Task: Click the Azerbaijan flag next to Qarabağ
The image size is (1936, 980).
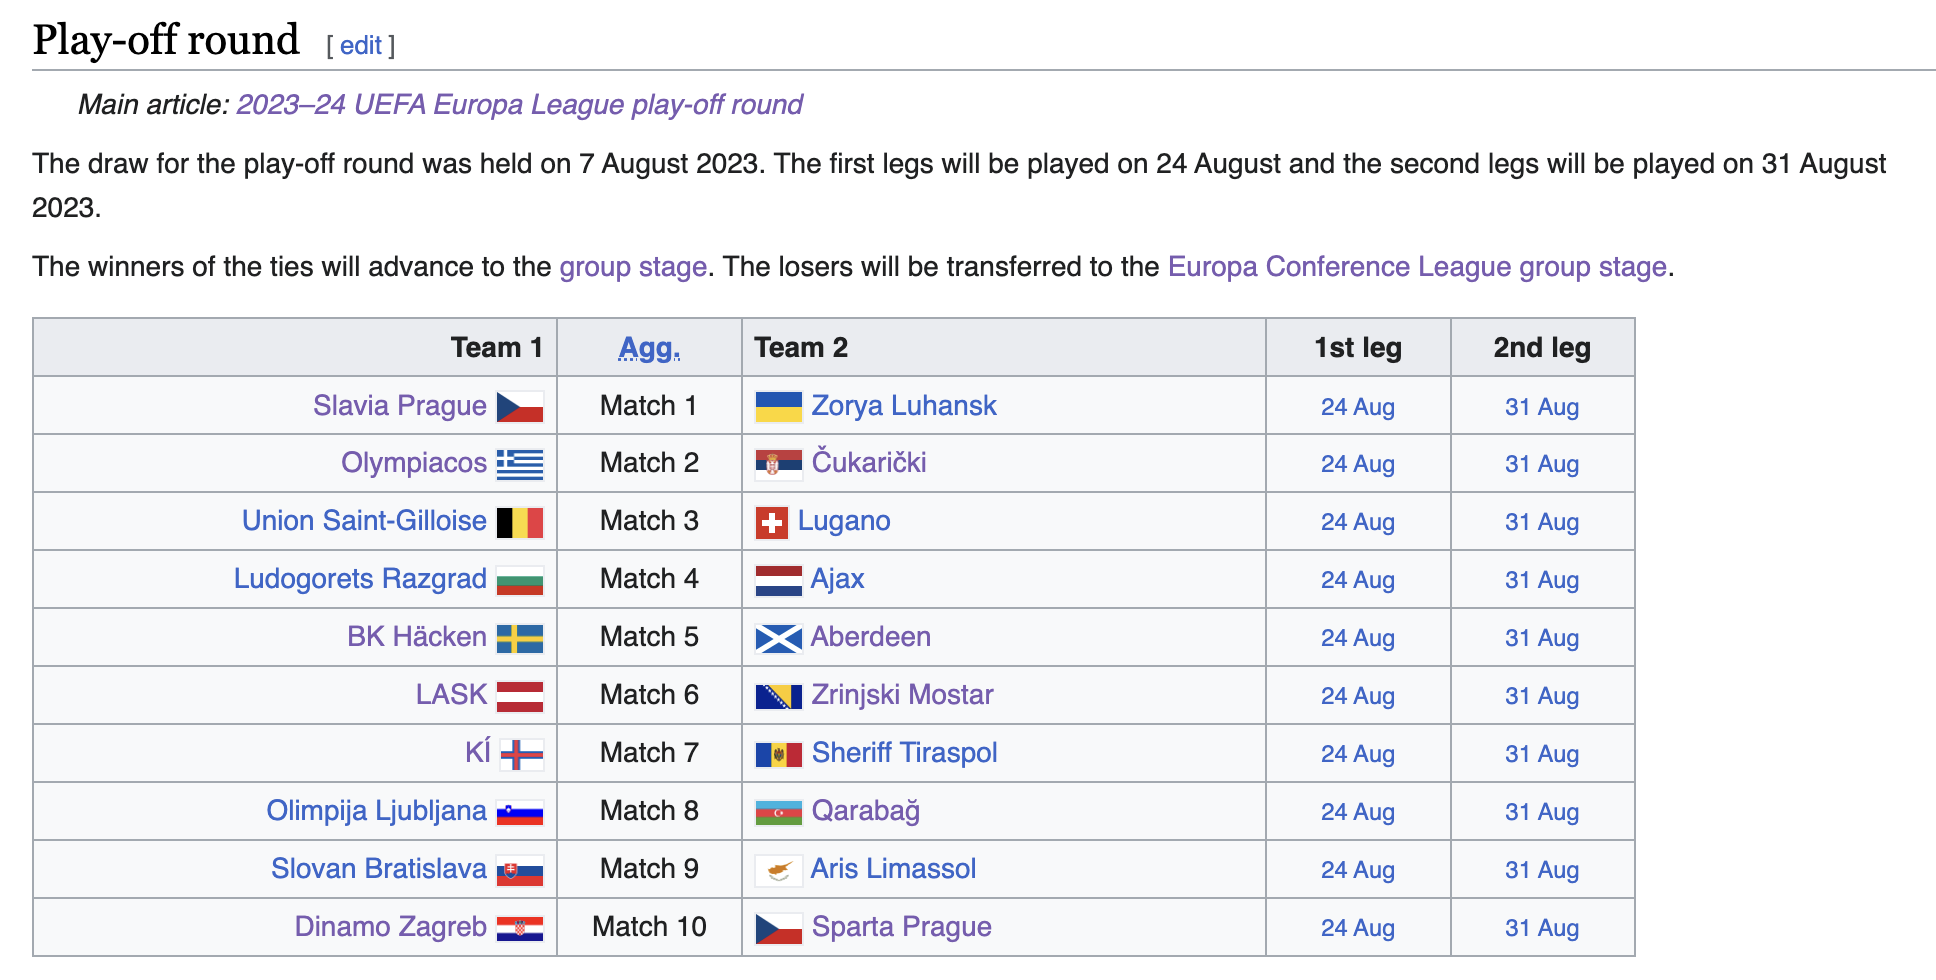Action: point(779,812)
